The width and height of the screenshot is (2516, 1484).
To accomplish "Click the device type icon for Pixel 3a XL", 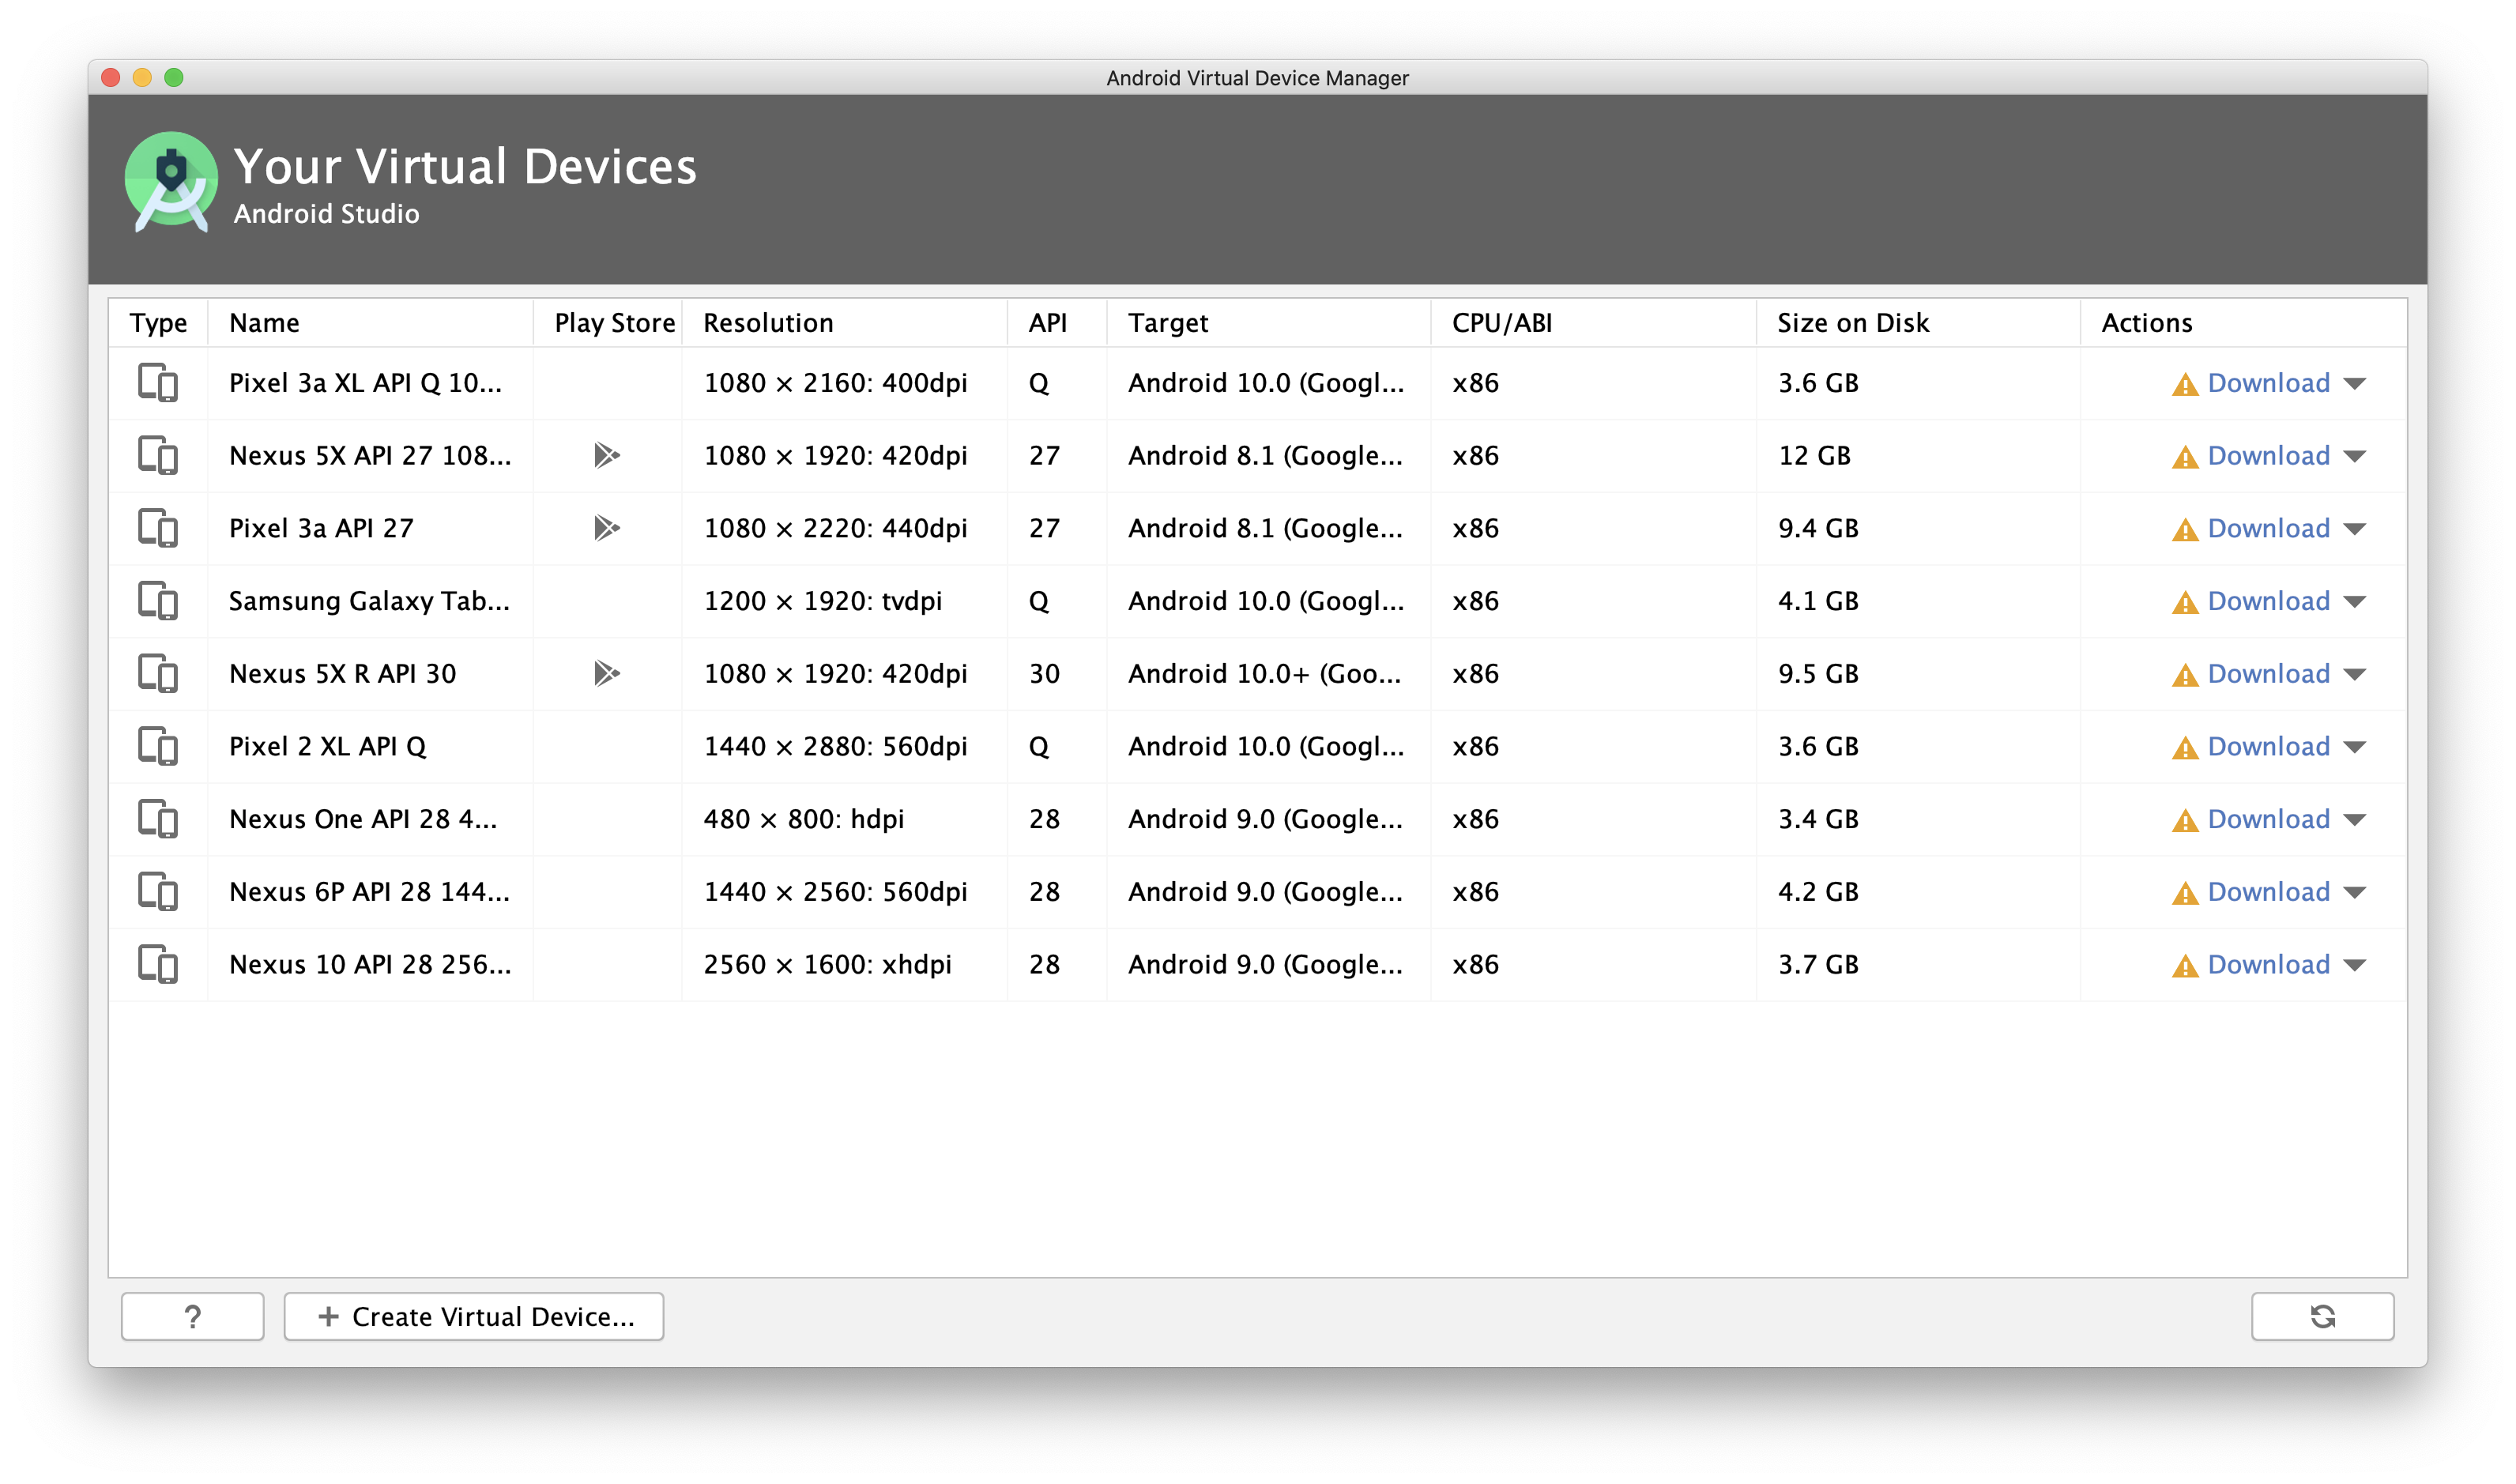I will click(x=157, y=383).
